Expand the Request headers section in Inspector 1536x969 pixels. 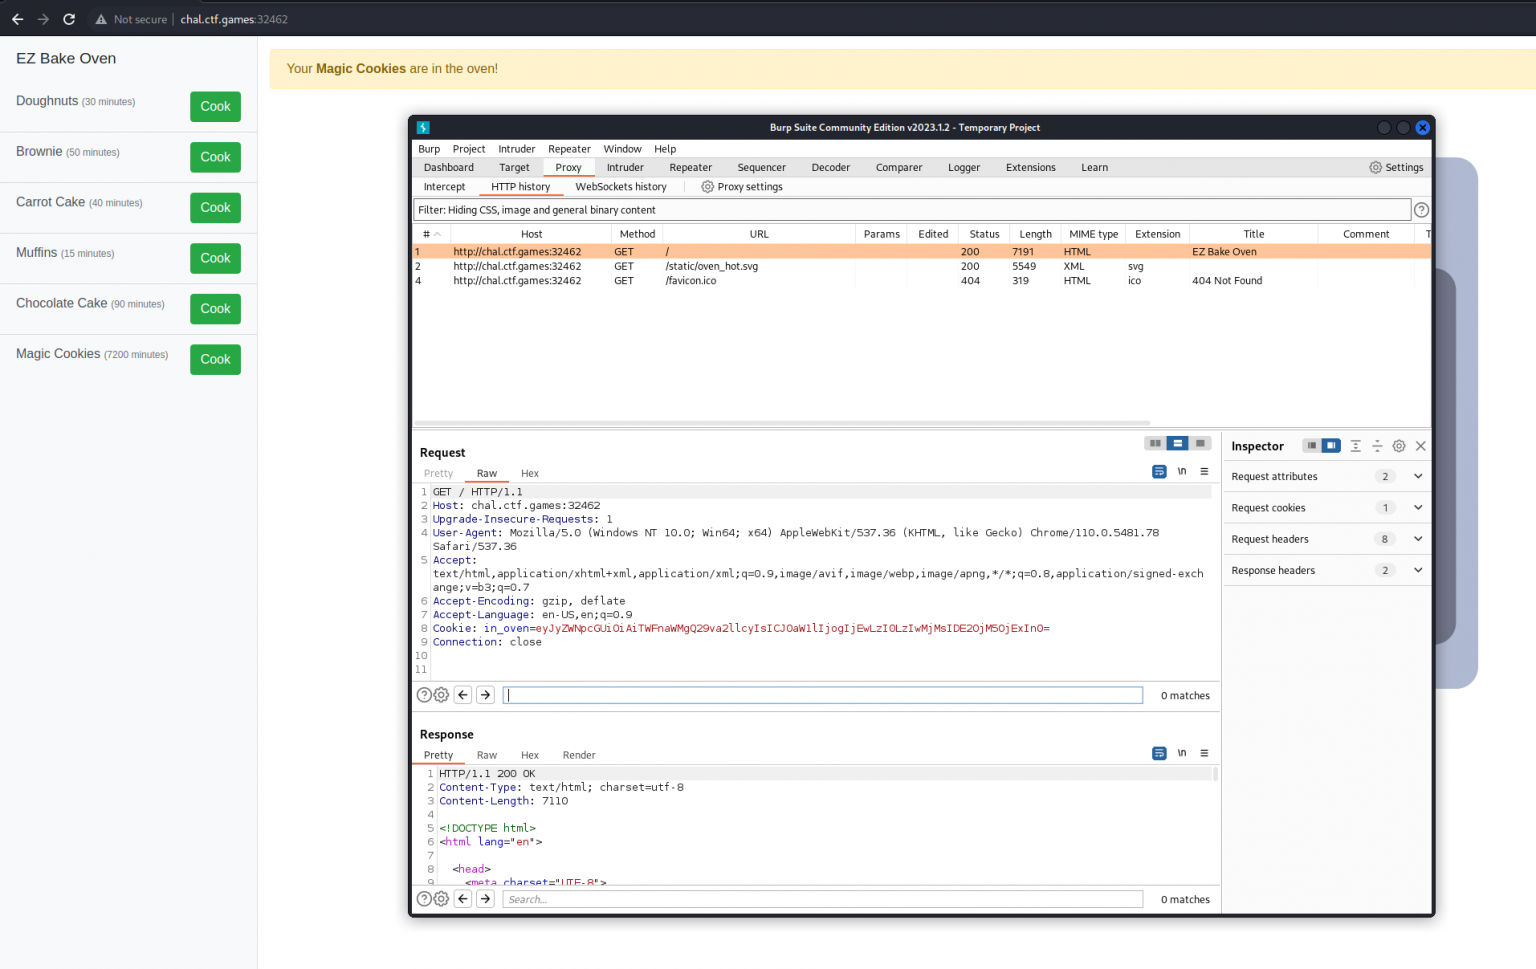click(x=1417, y=538)
